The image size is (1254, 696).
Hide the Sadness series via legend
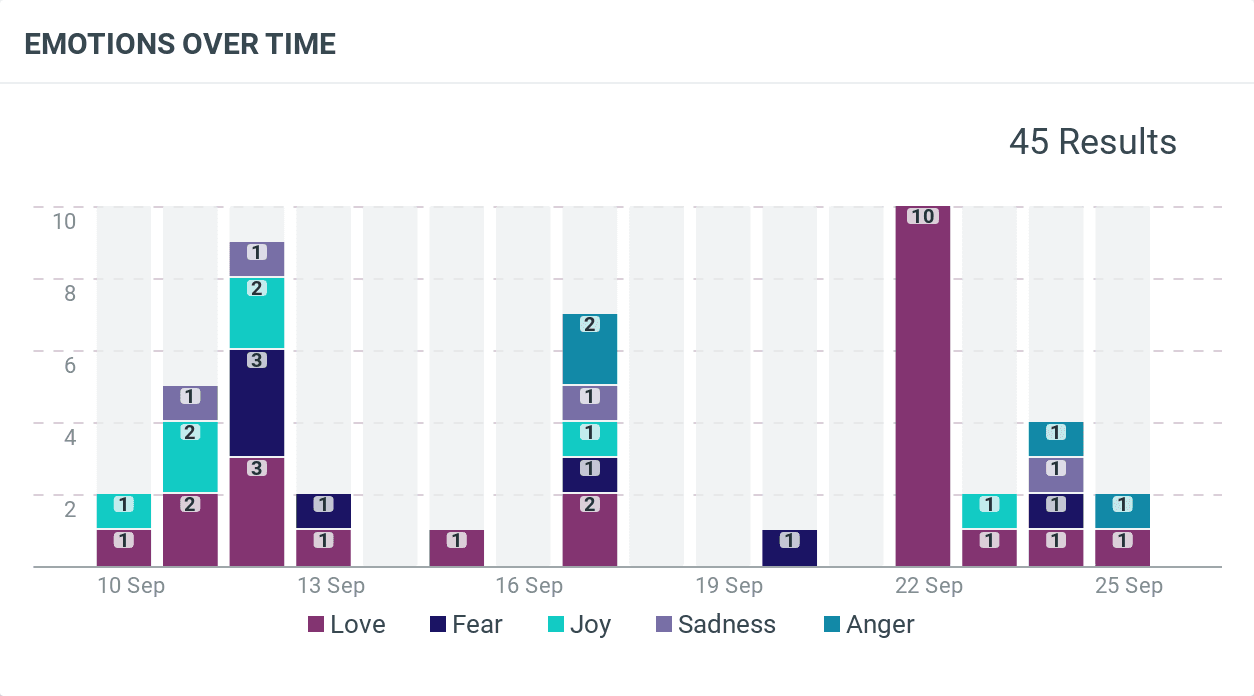(x=726, y=625)
